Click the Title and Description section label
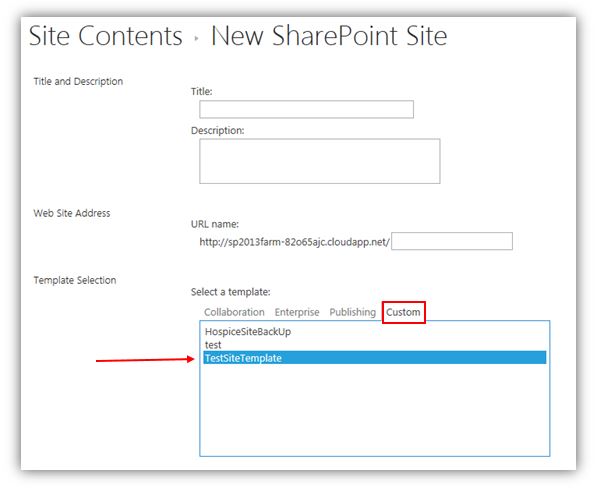The height and width of the screenshot is (496, 595). pos(78,82)
